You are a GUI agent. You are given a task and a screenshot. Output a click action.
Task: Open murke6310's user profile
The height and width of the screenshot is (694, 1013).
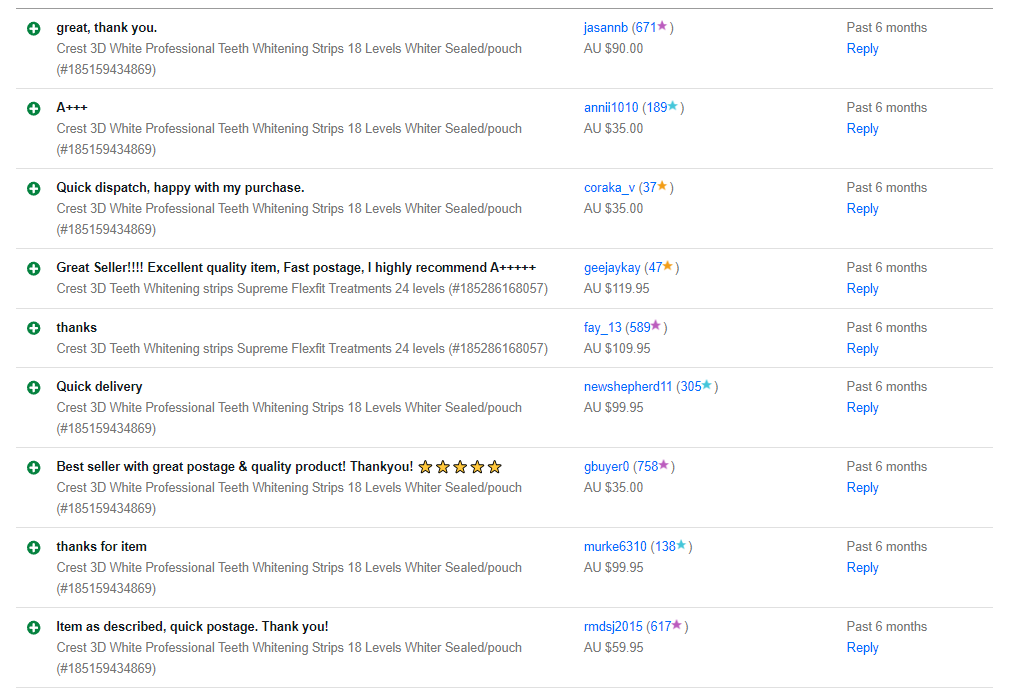pyautogui.click(x=614, y=547)
